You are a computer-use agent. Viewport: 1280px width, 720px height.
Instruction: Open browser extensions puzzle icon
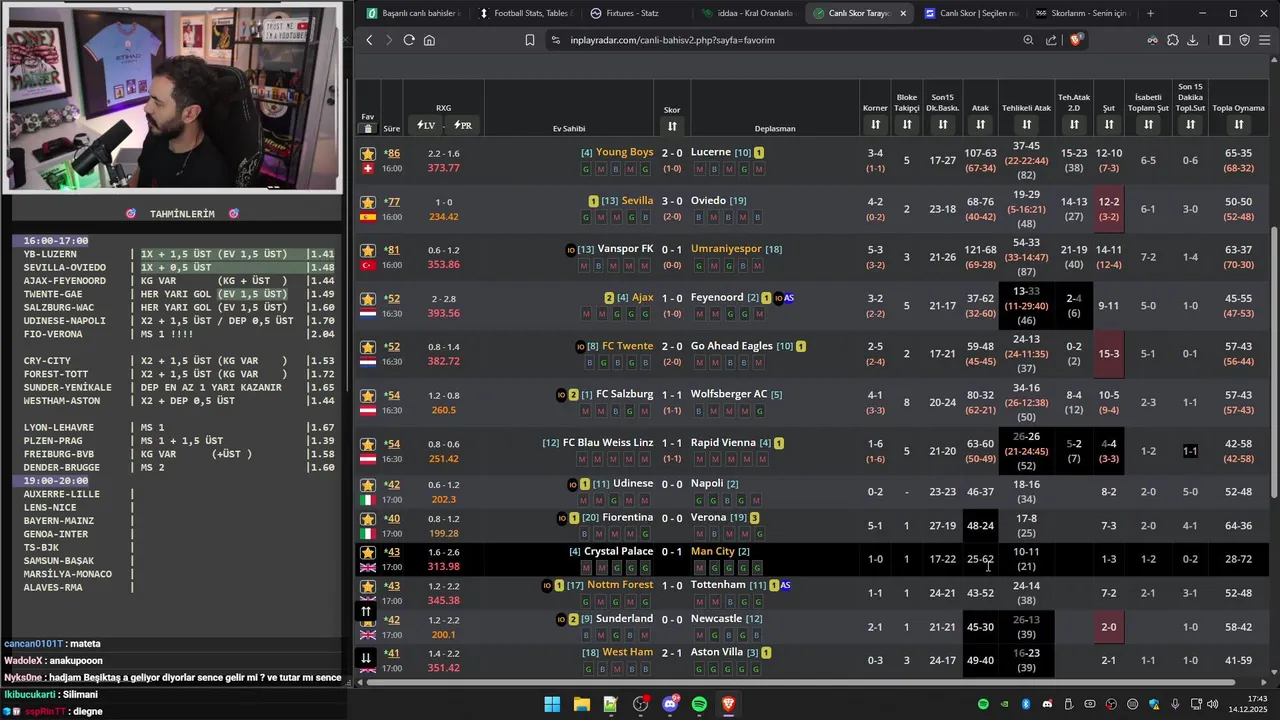[x=1172, y=40]
